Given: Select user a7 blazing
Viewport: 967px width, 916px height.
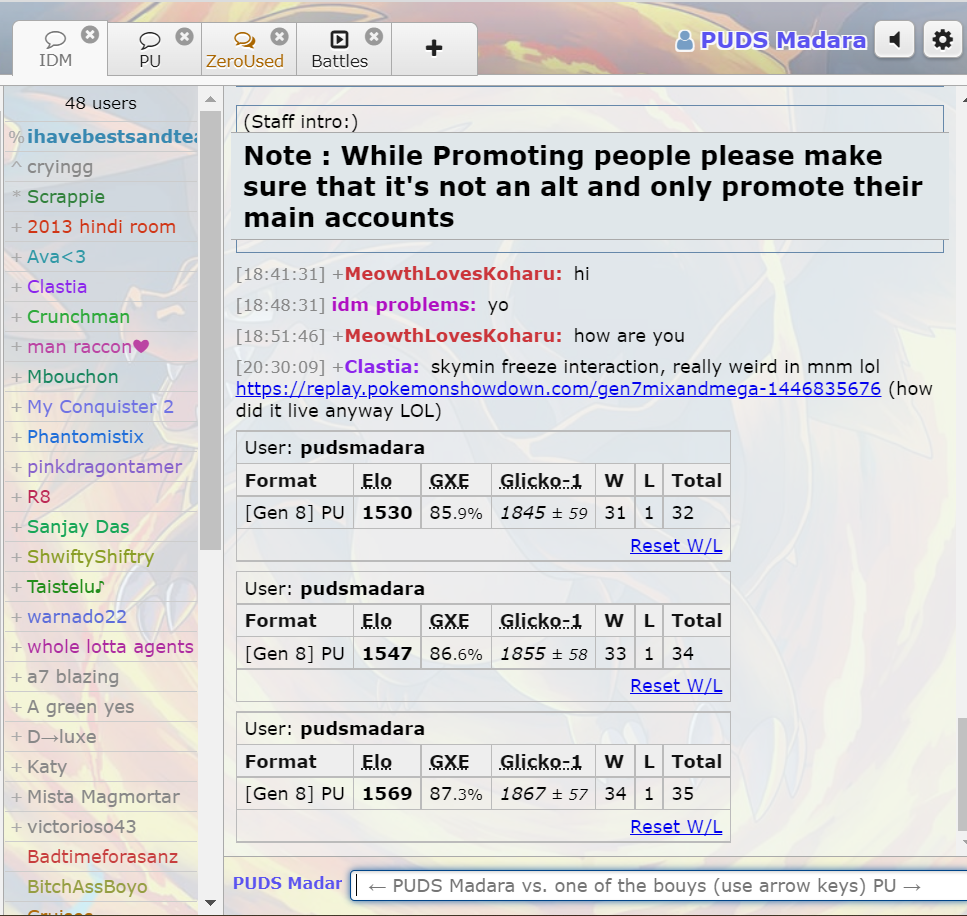Looking at the screenshot, I should (x=102, y=677).
